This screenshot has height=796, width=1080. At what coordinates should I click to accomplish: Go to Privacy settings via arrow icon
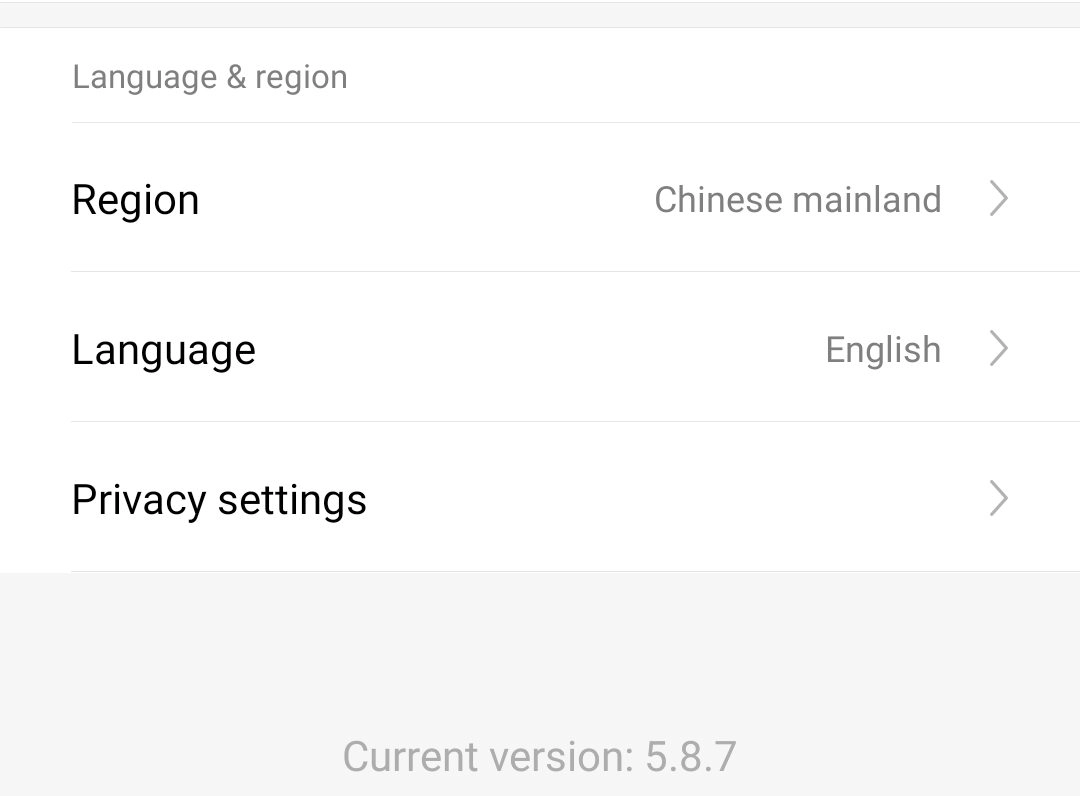click(998, 498)
